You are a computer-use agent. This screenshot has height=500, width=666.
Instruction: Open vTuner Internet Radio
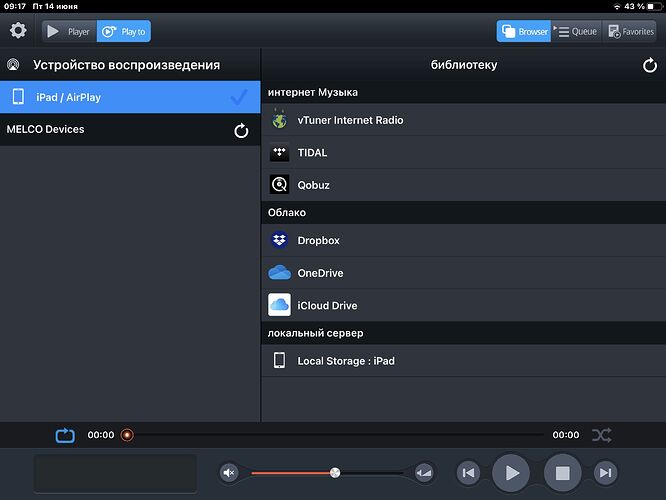tap(464, 120)
